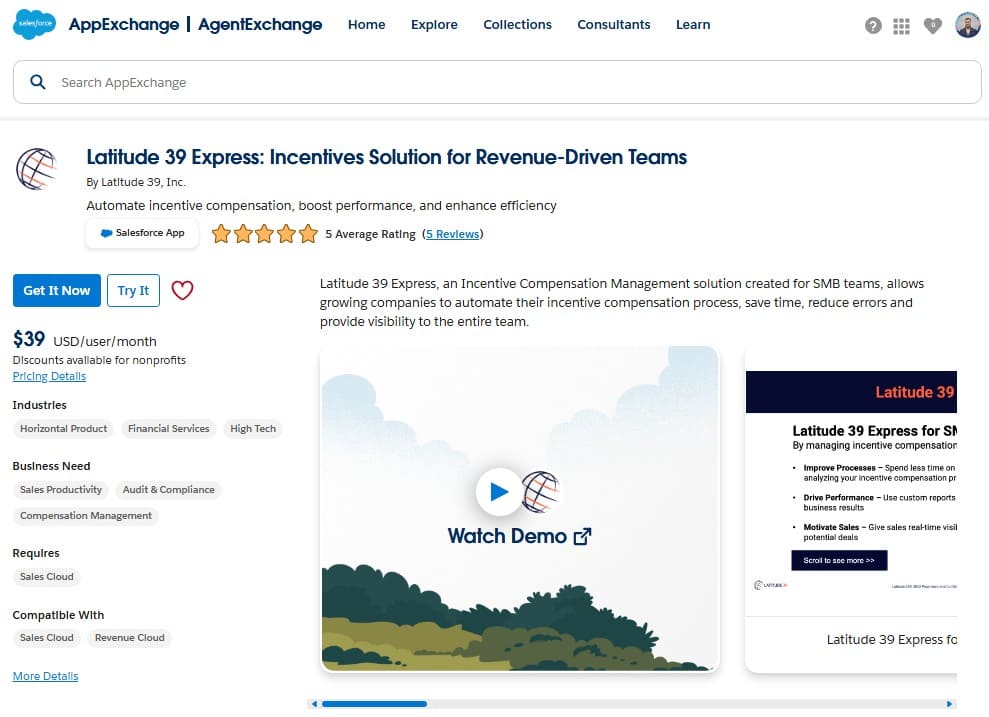Click the search magnifier icon
Image resolution: width=989 pixels, height=717 pixels.
click(x=38, y=82)
